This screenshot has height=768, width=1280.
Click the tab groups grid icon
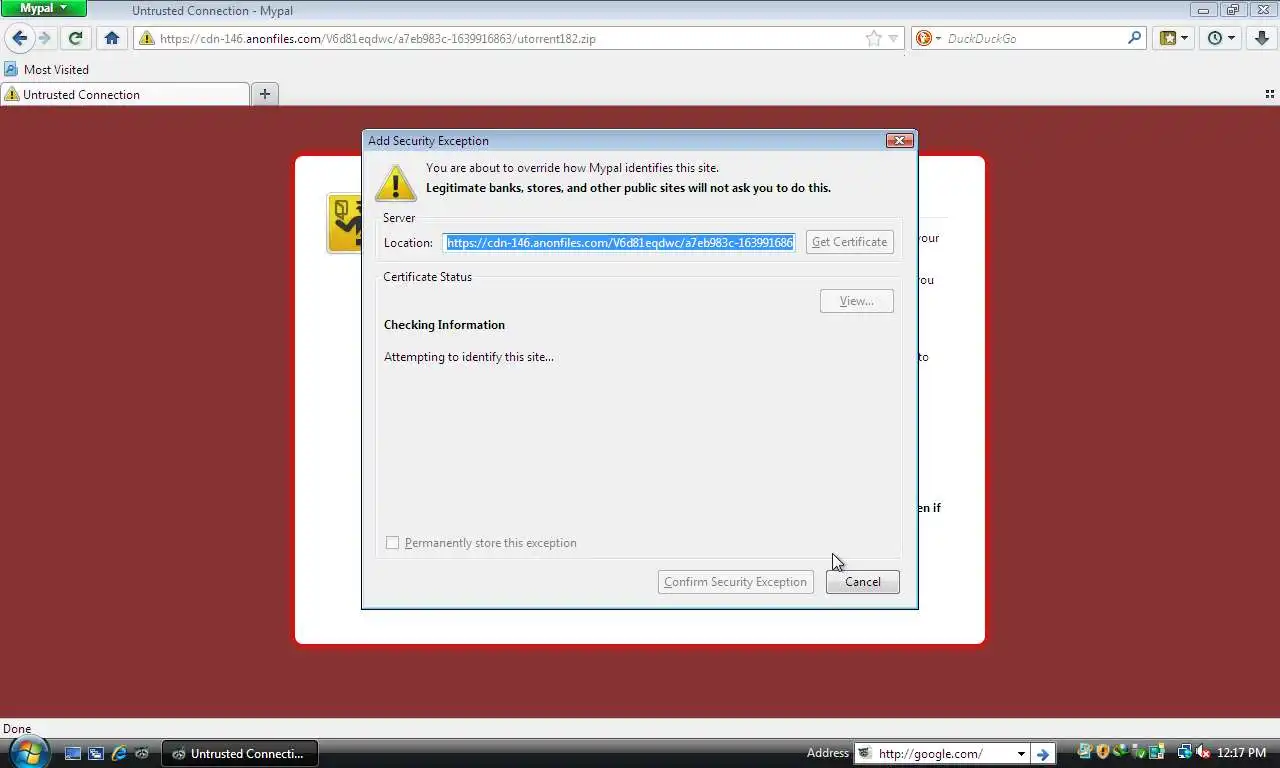tap(1270, 94)
